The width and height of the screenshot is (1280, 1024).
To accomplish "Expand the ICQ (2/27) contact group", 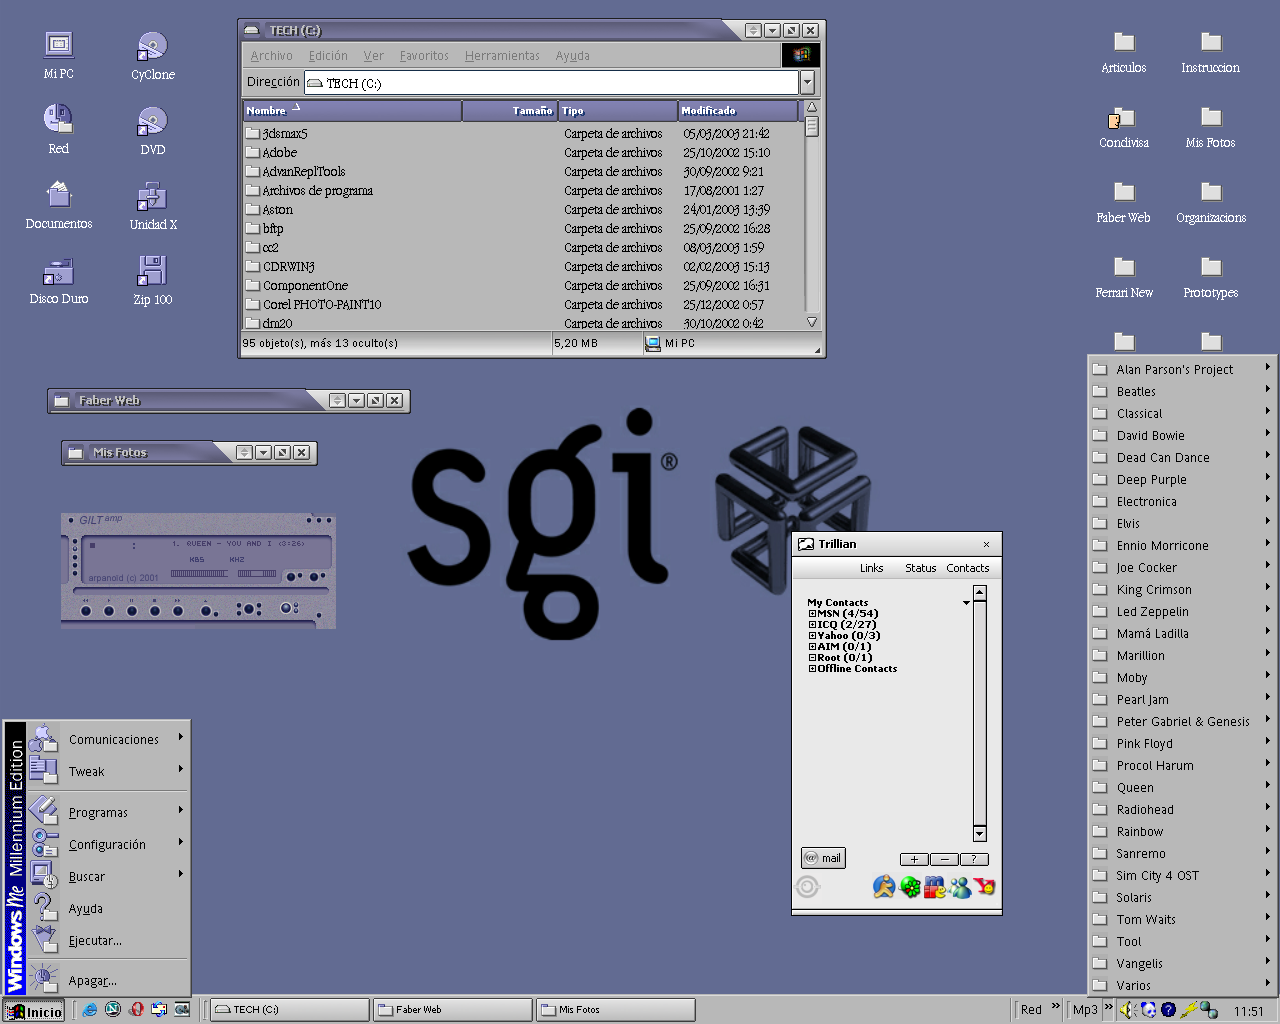I will point(812,625).
